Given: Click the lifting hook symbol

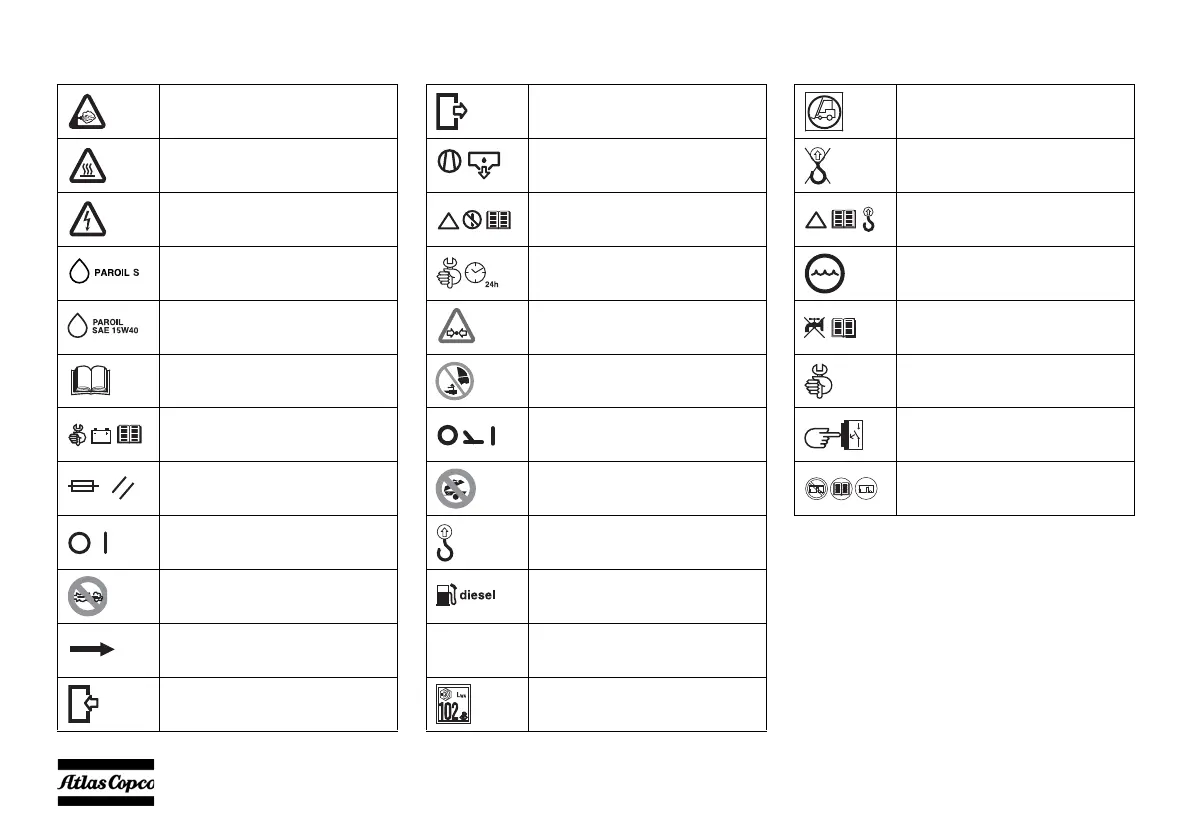Looking at the screenshot, I should click(x=445, y=543).
